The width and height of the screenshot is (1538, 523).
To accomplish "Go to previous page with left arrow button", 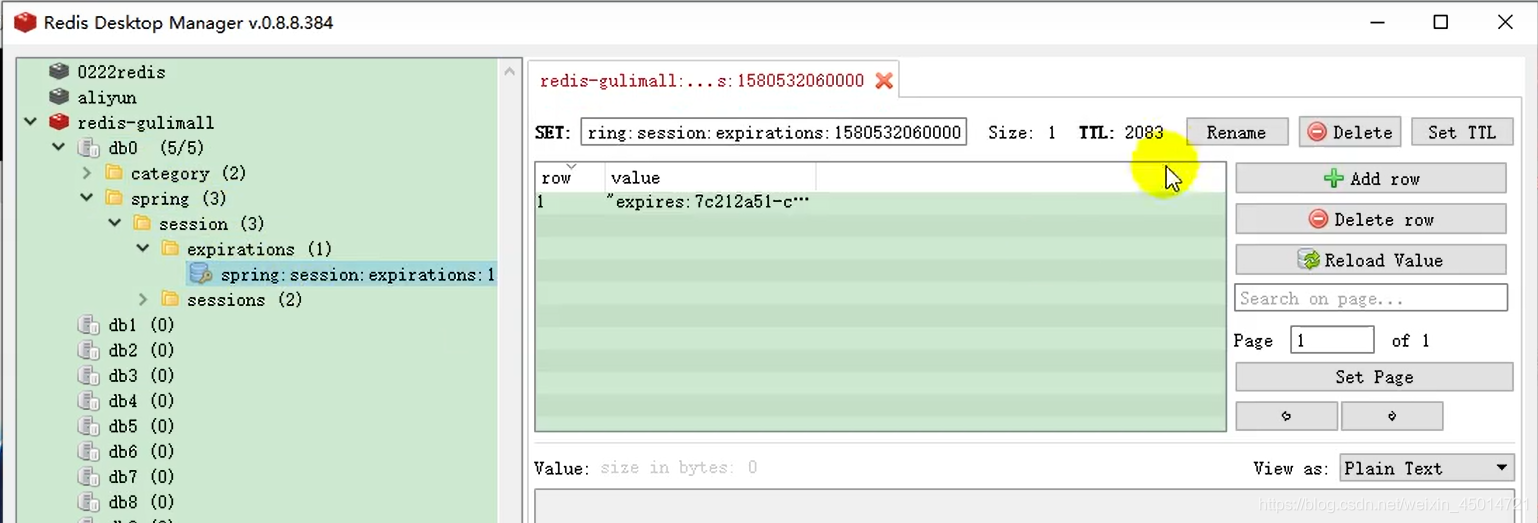I will [x=1286, y=416].
